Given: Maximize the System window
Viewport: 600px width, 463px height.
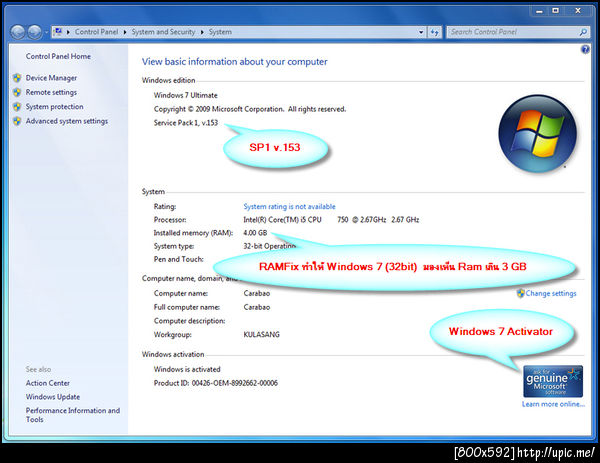Looking at the screenshot, I should click(556, 11).
